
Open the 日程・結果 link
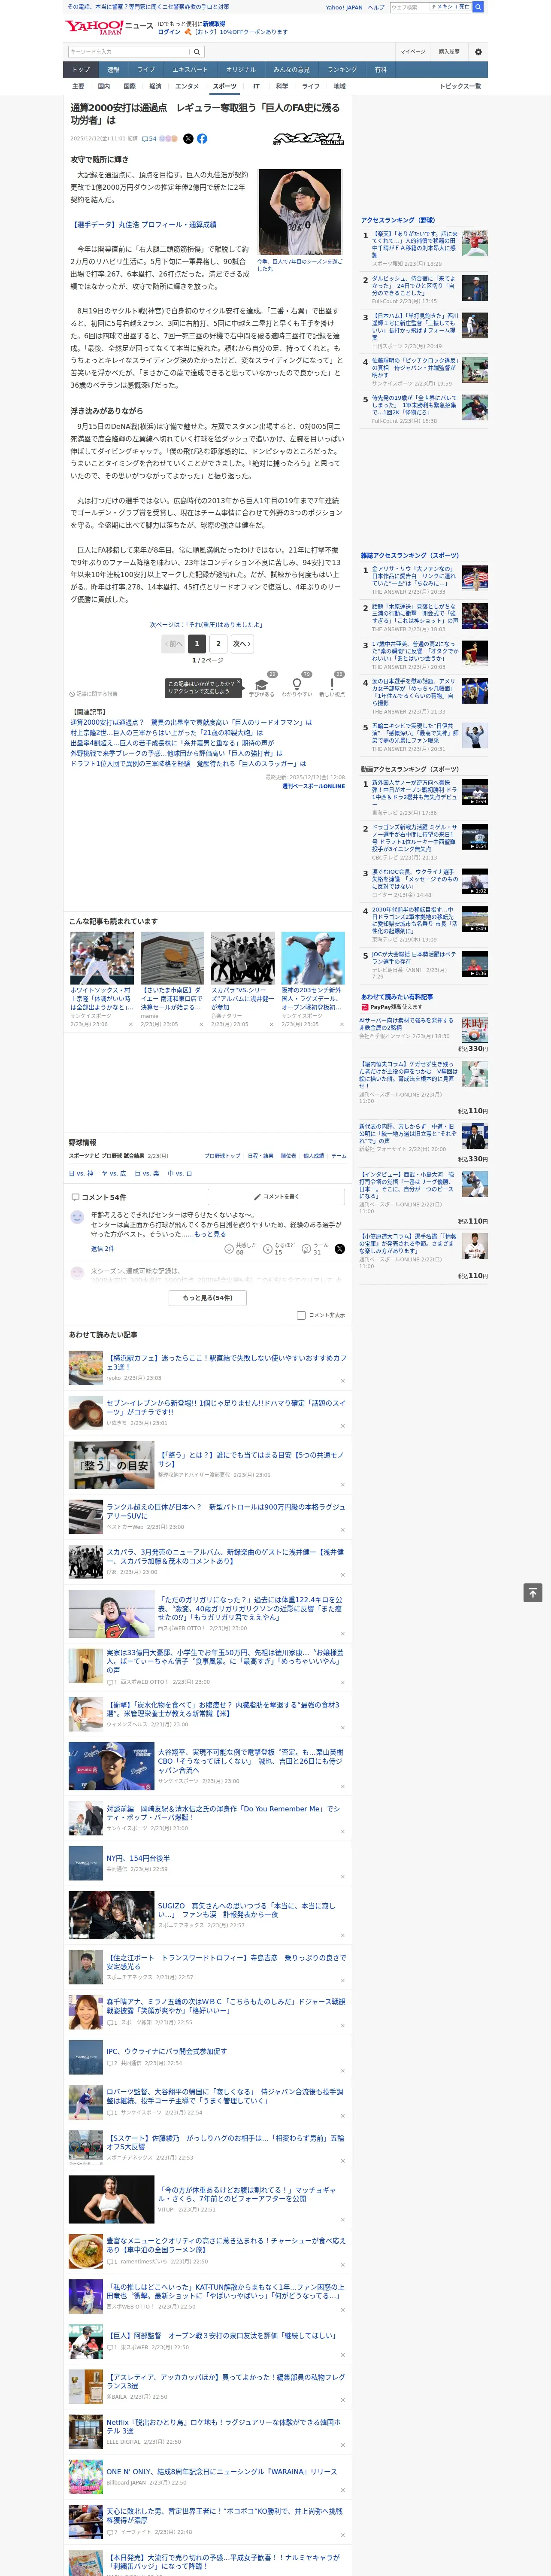pyautogui.click(x=260, y=1156)
